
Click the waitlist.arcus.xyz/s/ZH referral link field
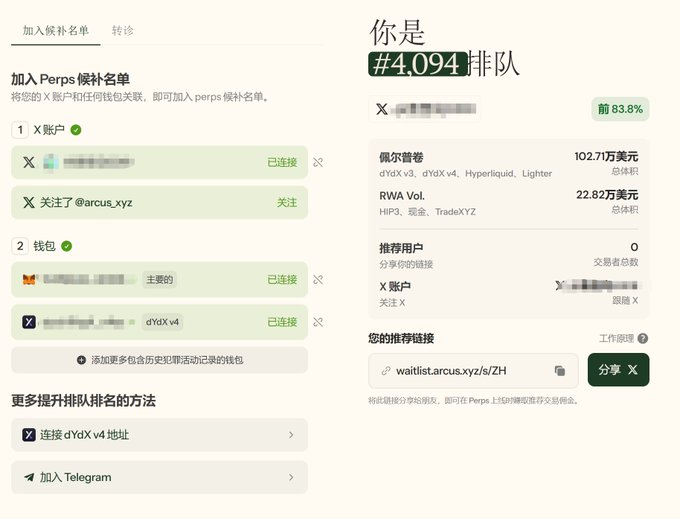click(x=473, y=371)
